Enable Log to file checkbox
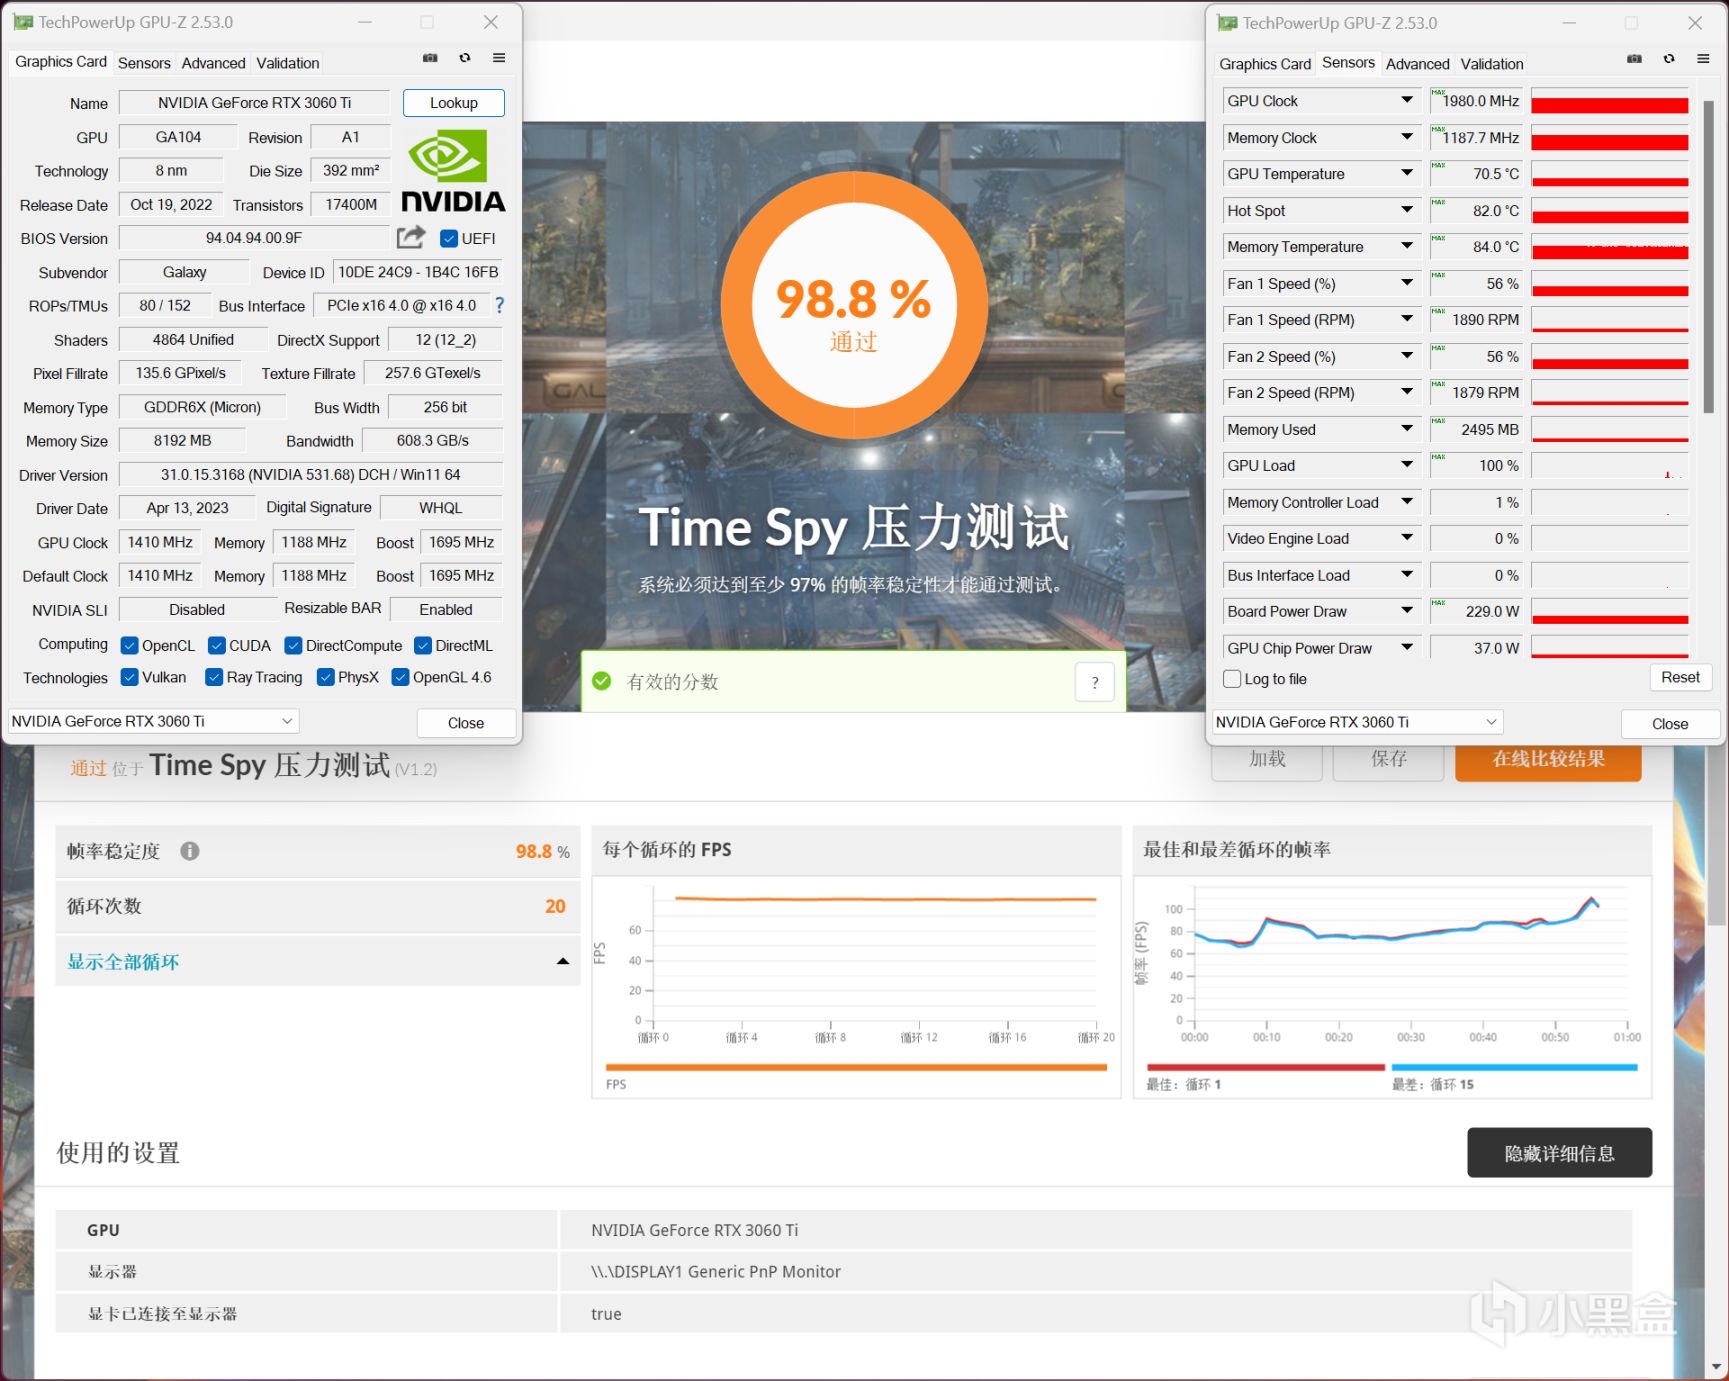This screenshot has height=1381, width=1729. click(x=1232, y=679)
